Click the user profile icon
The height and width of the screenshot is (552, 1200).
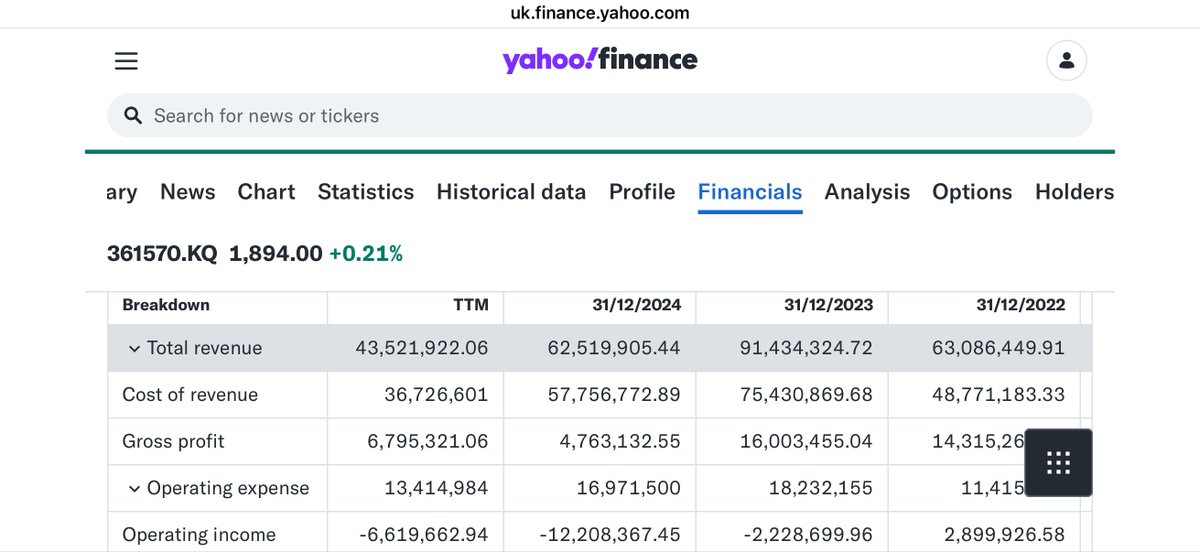pyautogui.click(x=1066, y=61)
